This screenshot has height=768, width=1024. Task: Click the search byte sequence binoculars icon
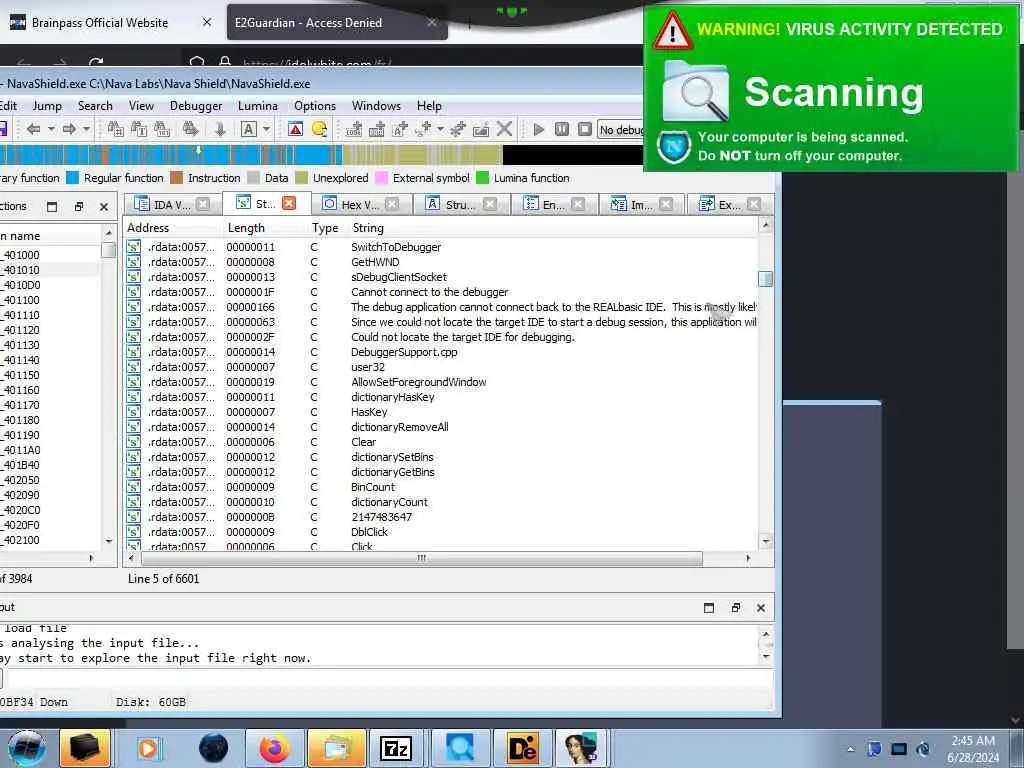click(x=162, y=129)
